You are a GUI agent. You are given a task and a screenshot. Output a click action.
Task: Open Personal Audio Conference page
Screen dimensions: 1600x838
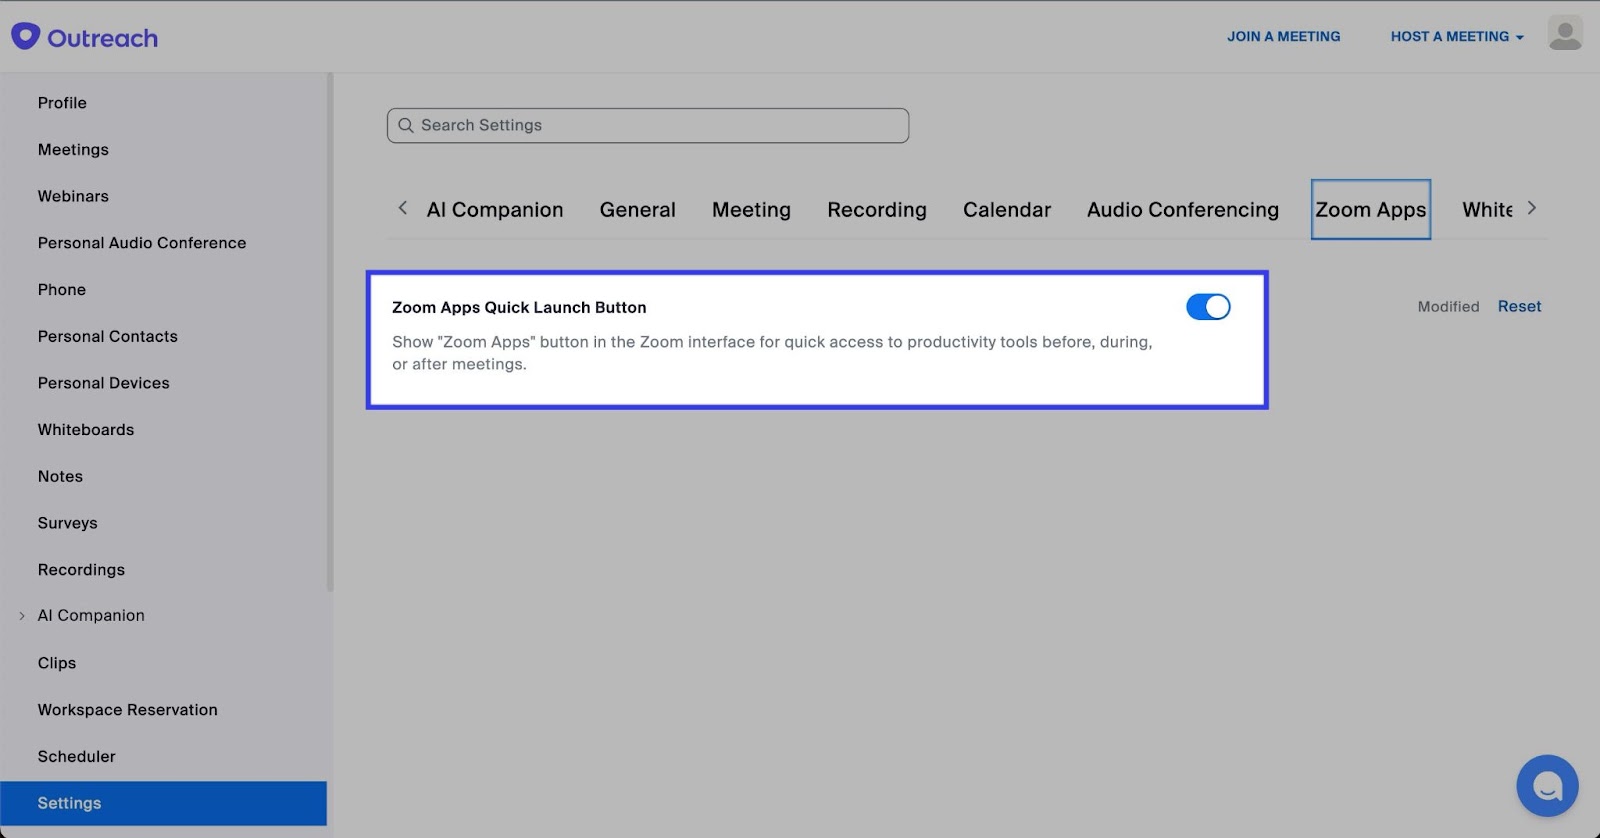pyautogui.click(x=142, y=243)
